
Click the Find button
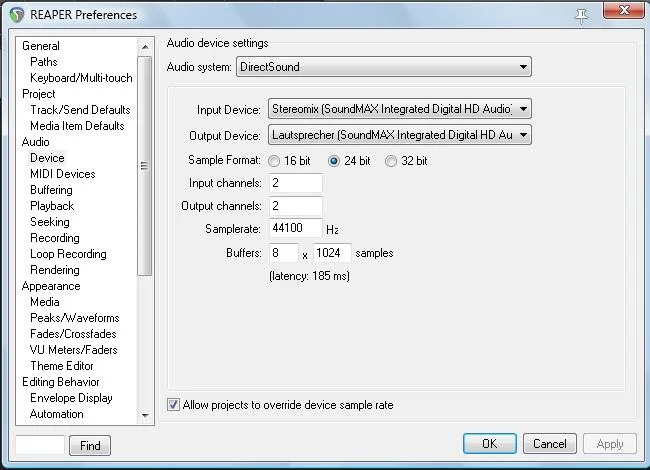click(x=90, y=446)
